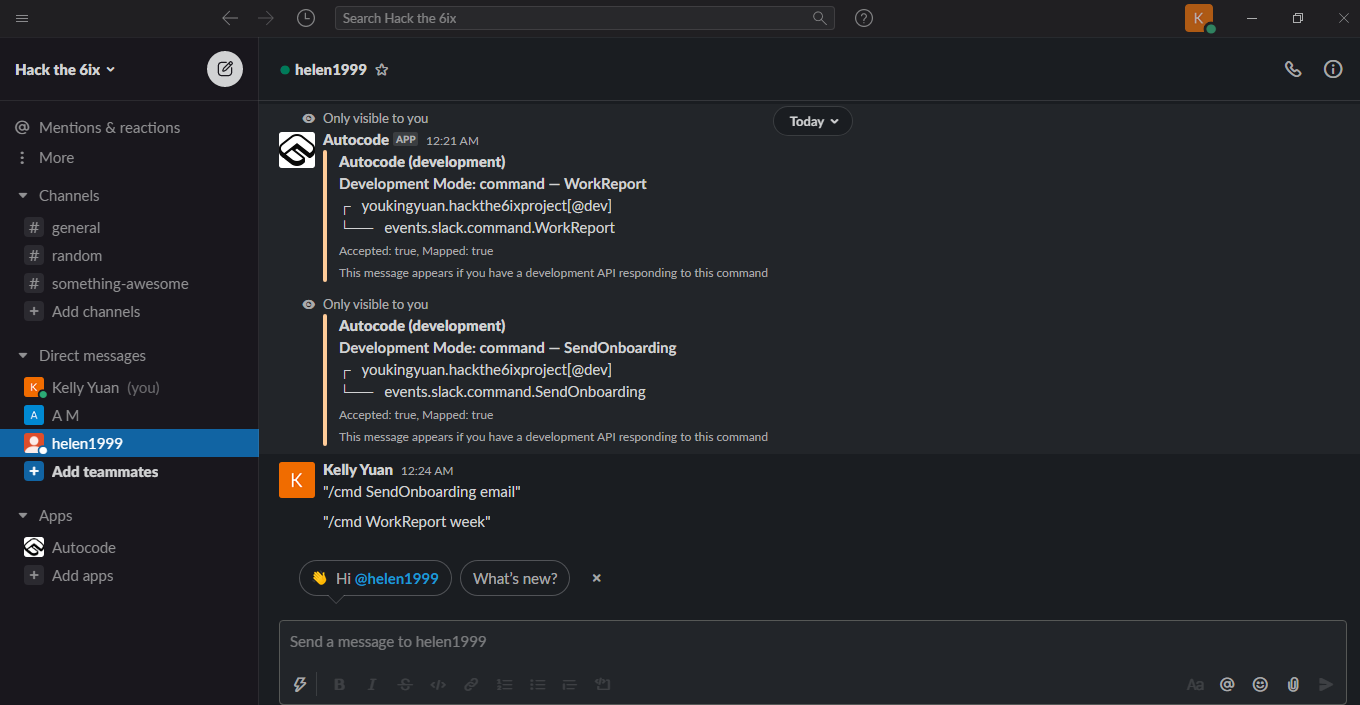
Task: Open the hamburger menu in the title bar
Action: coord(22,18)
